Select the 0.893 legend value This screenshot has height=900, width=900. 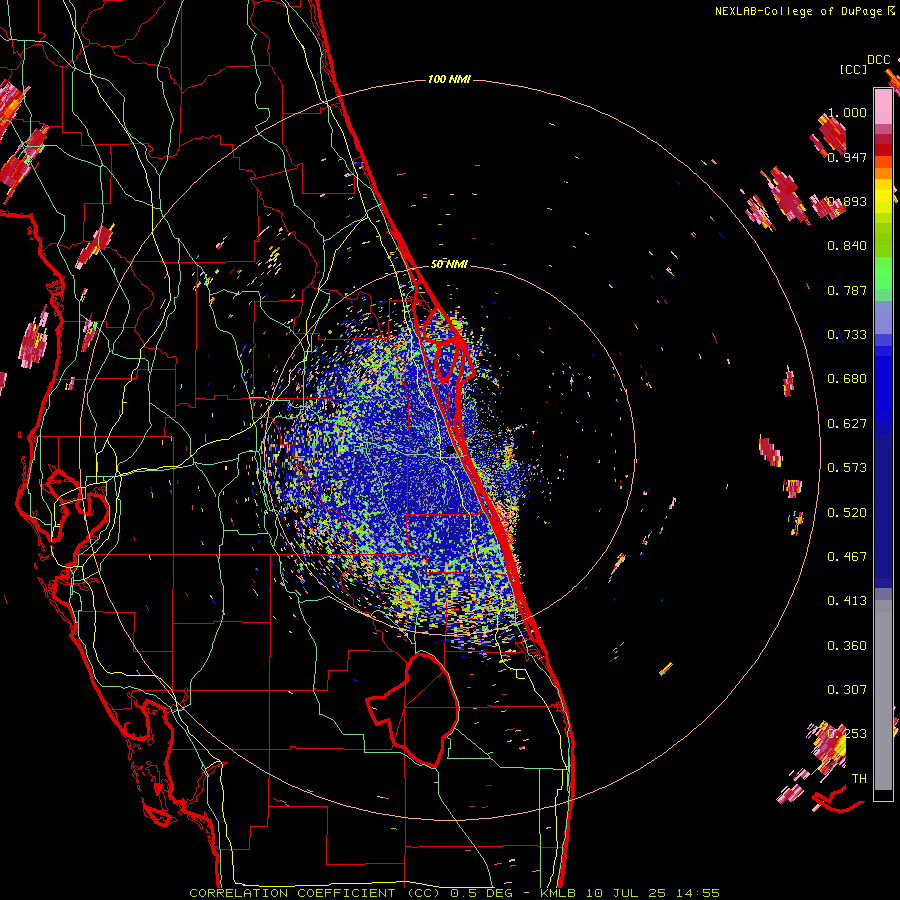click(847, 201)
